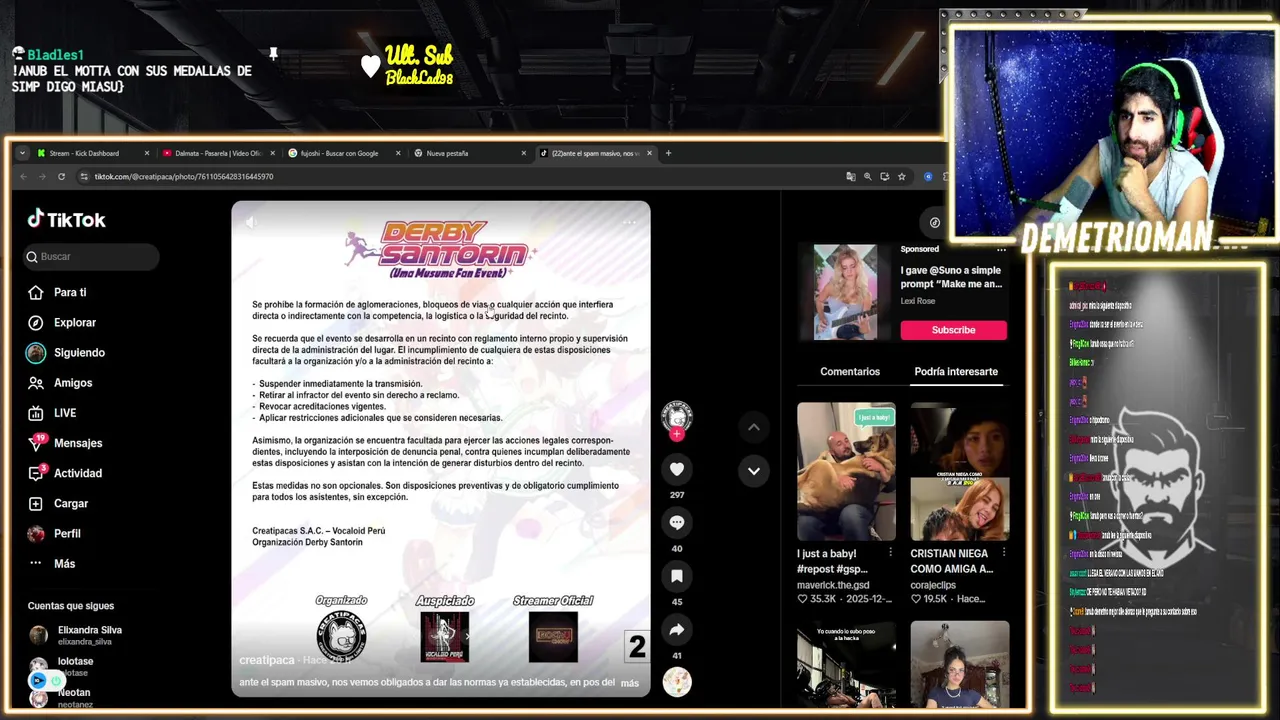Click the zoom magnifier icon in address bar

(868, 177)
